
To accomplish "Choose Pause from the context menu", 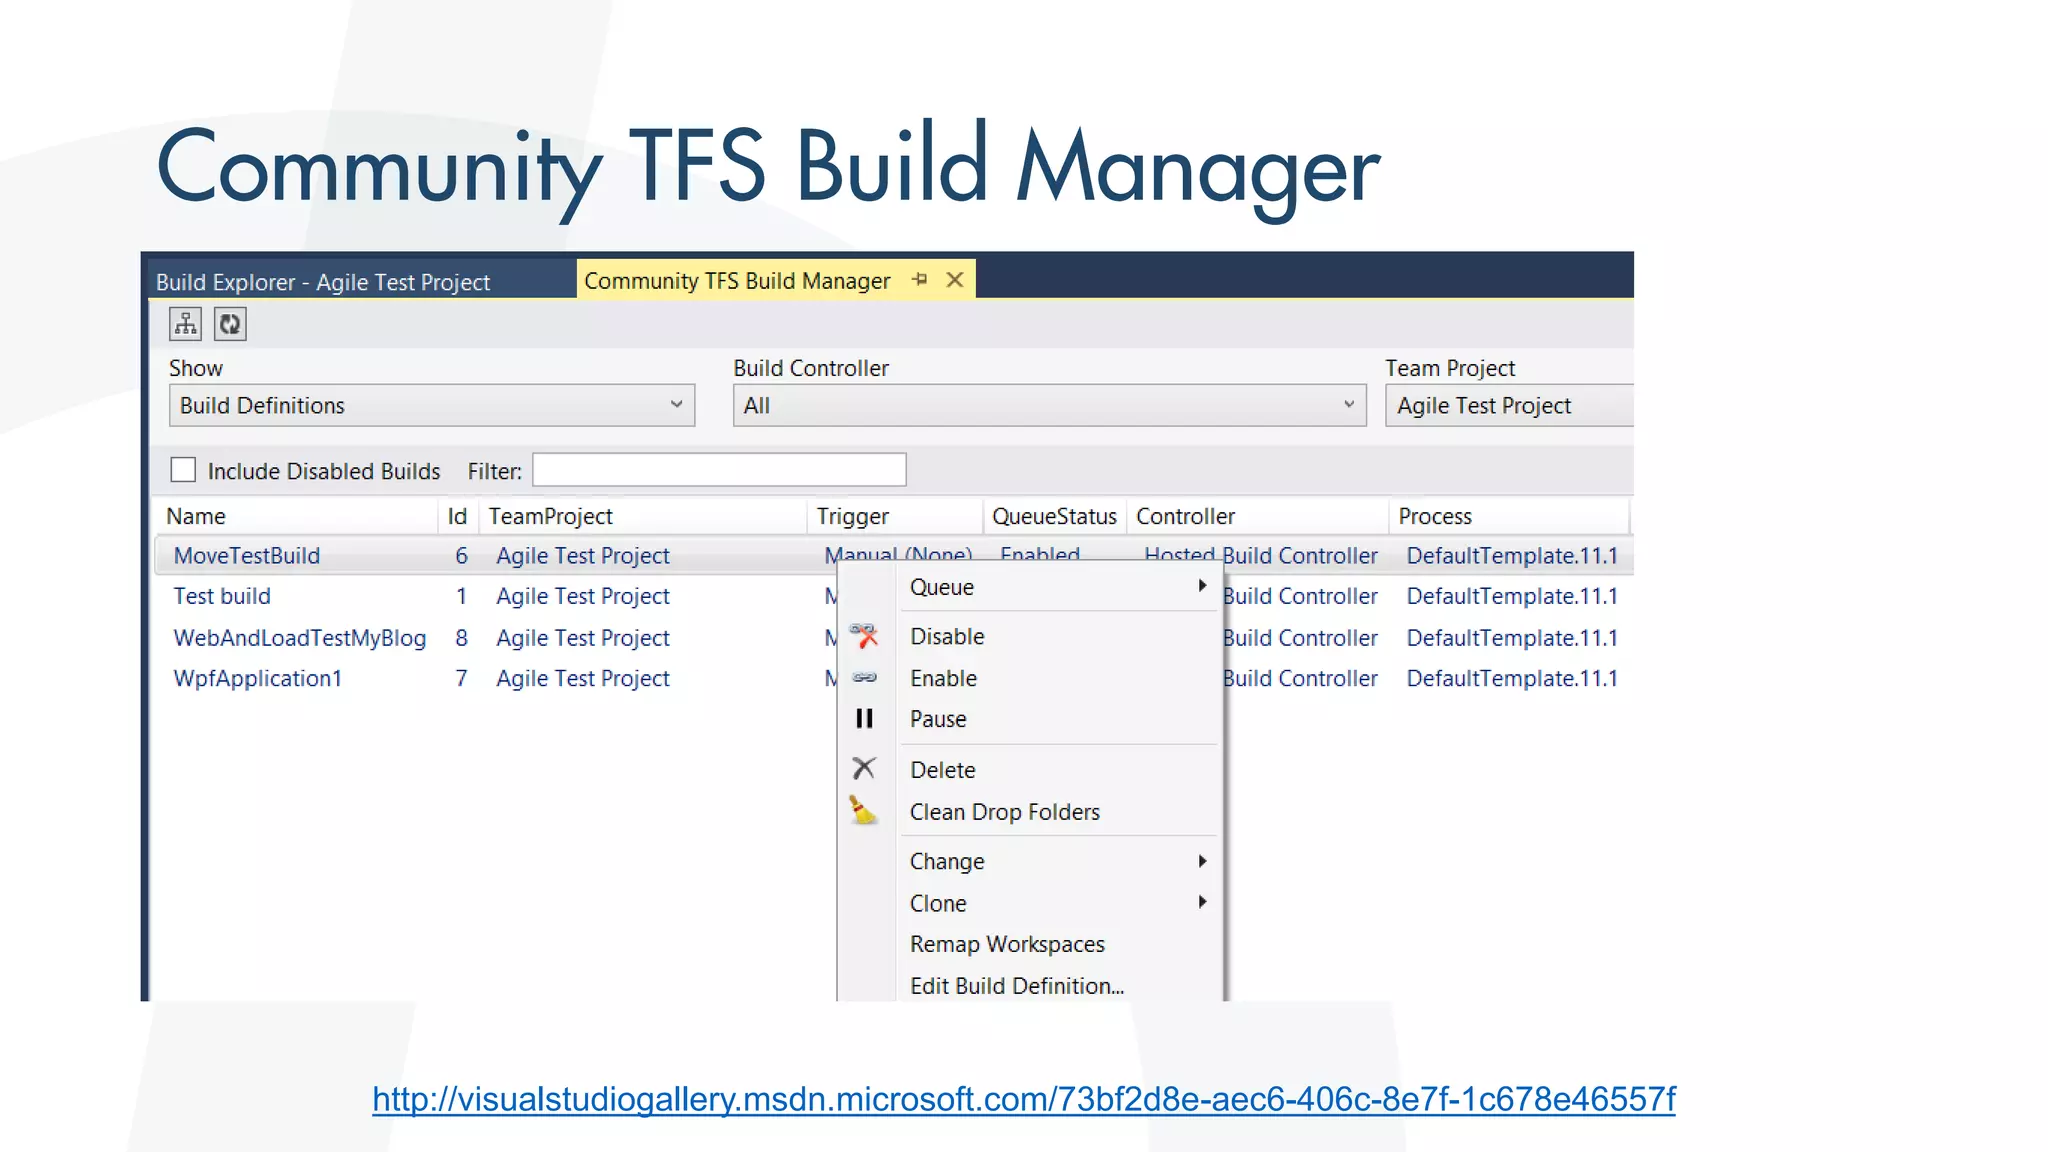I will pyautogui.click(x=938, y=719).
